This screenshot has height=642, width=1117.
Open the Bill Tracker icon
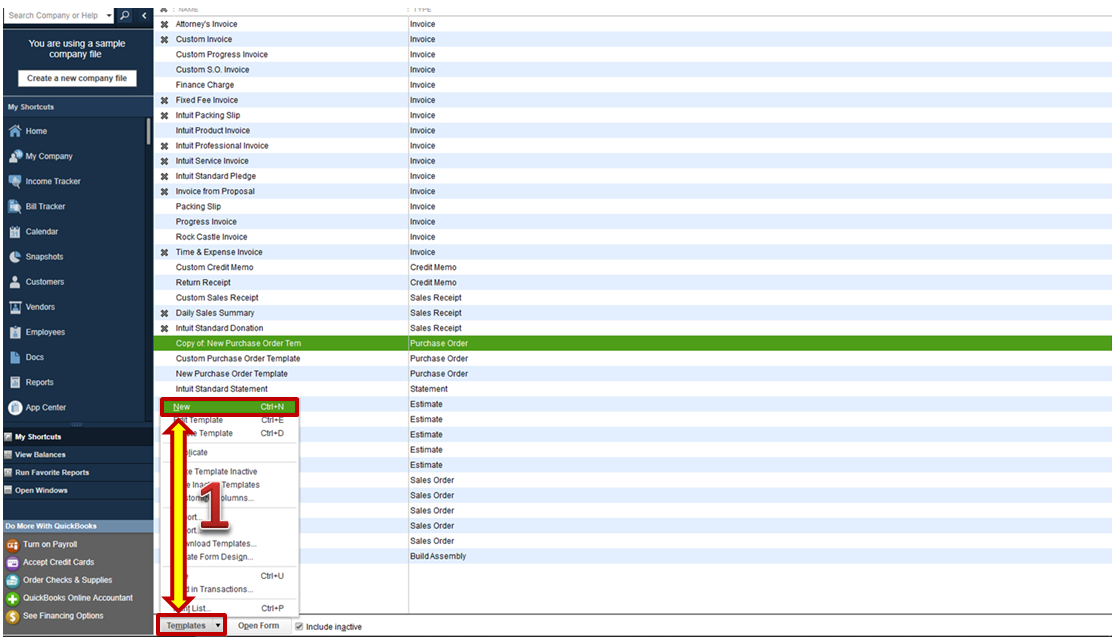15,207
